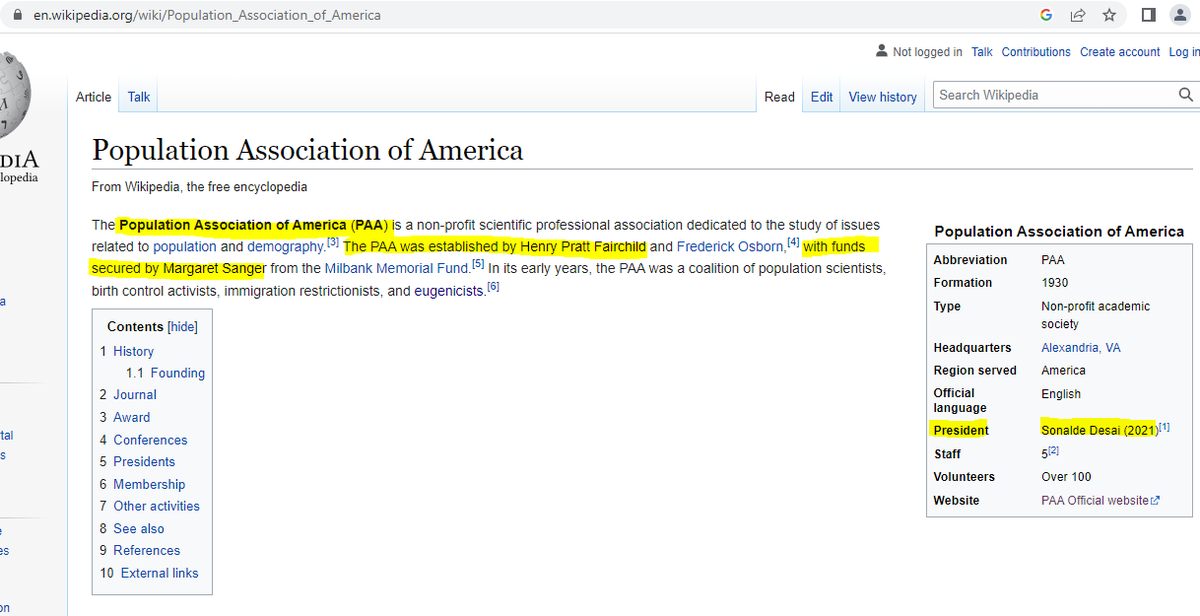This screenshot has width=1200, height=616.
Task: Click citation [4] after Frederick Osborn
Action: pos(794,242)
